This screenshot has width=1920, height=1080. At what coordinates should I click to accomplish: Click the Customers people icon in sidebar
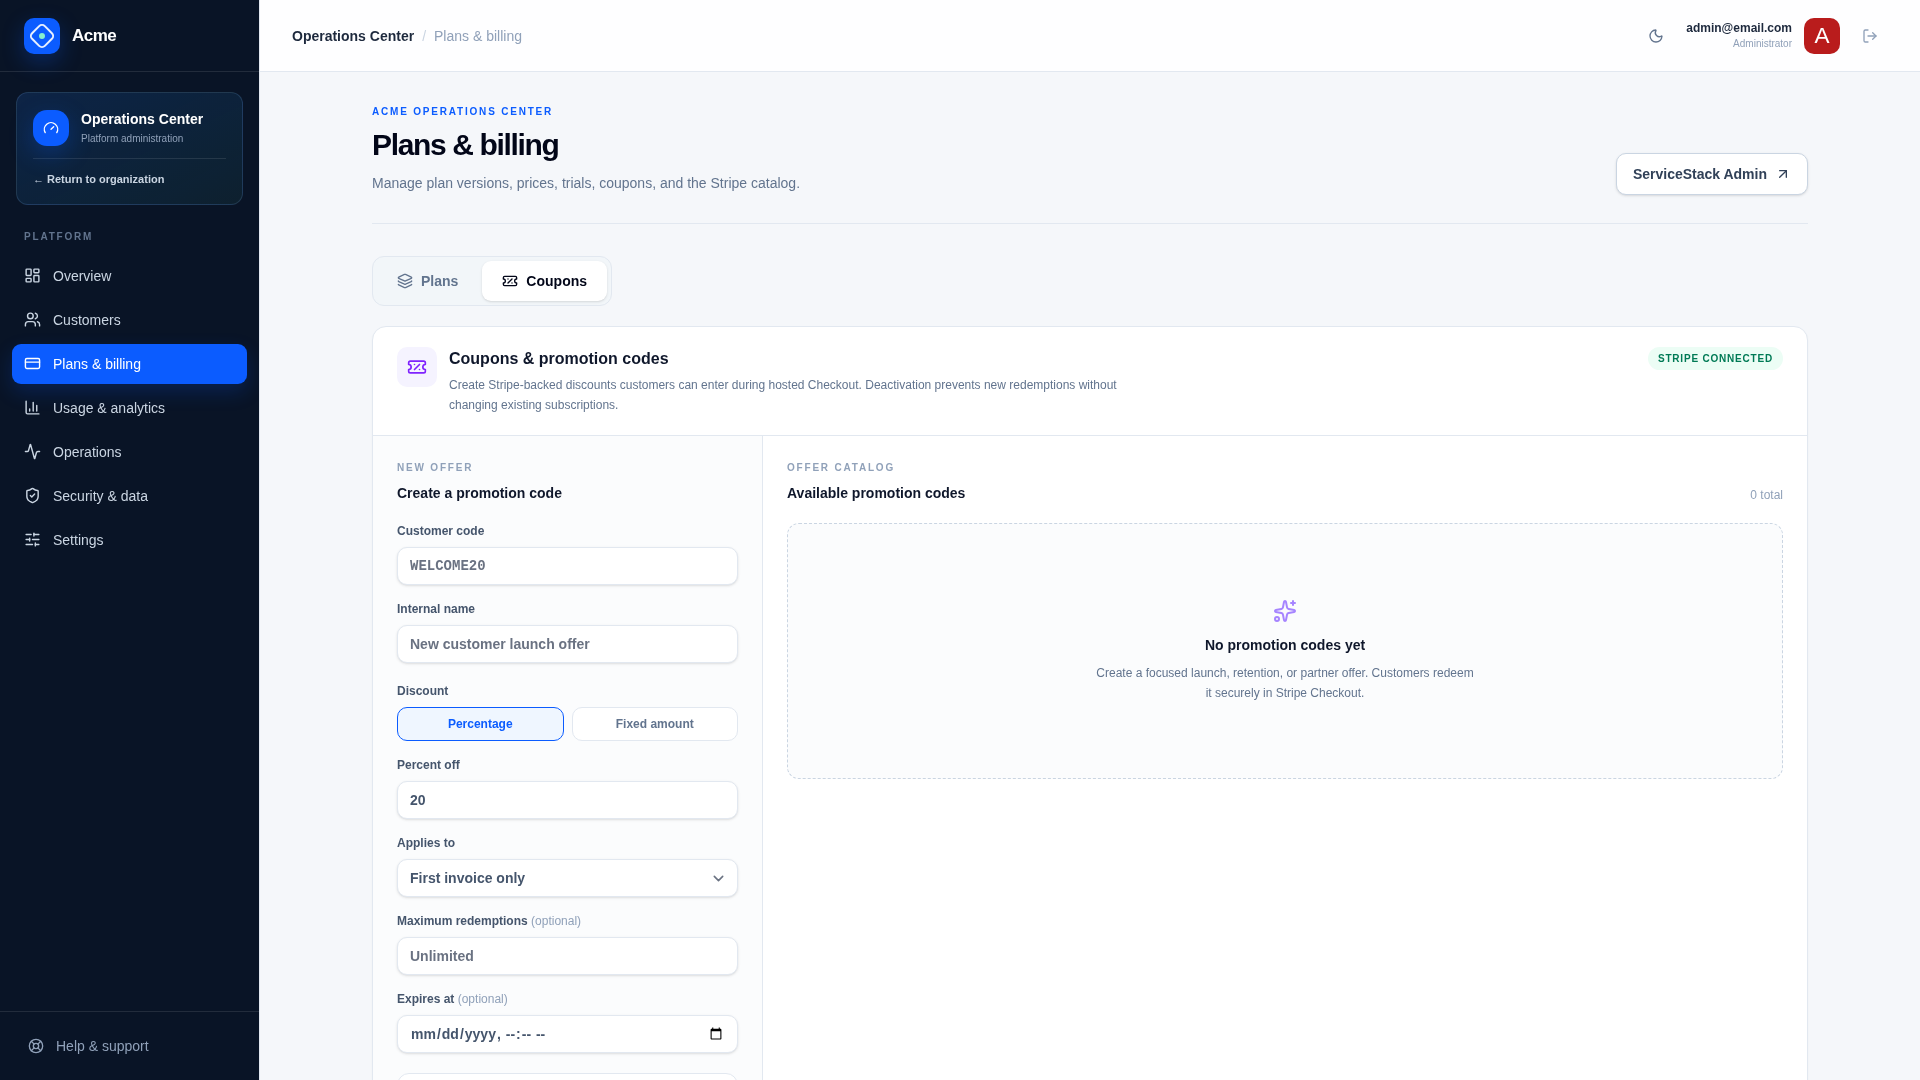tap(33, 320)
